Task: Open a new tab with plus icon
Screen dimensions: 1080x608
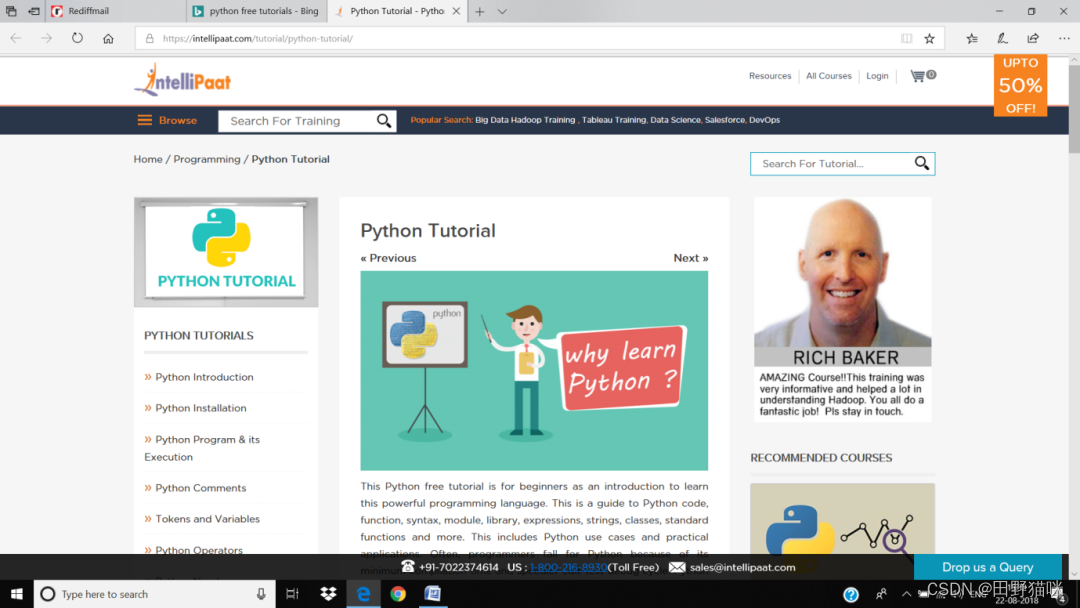Action: pos(480,12)
